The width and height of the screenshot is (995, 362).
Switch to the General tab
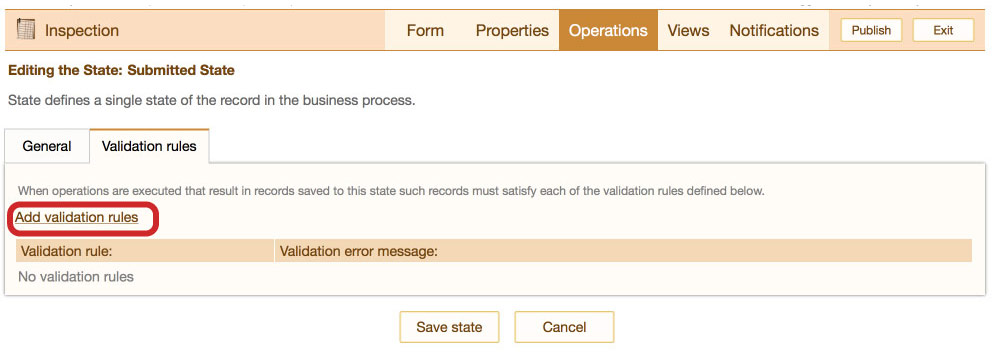click(x=47, y=146)
